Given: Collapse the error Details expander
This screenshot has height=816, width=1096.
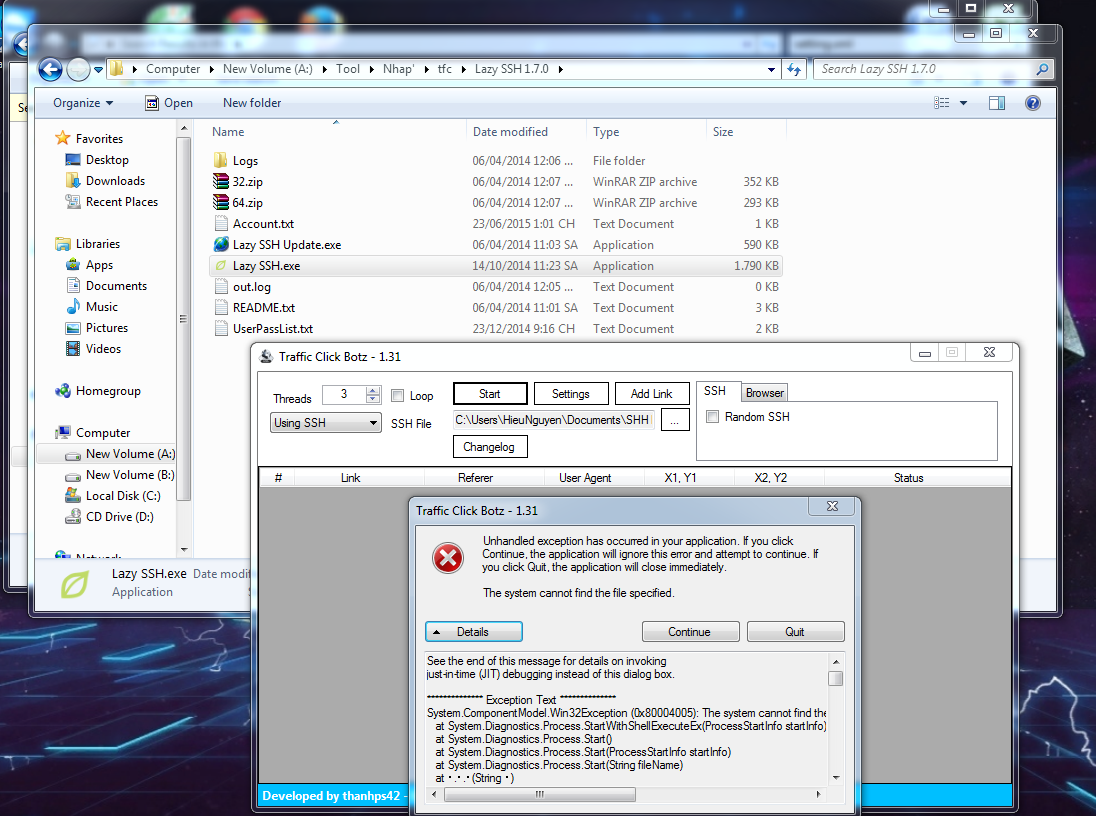Looking at the screenshot, I should pos(473,632).
